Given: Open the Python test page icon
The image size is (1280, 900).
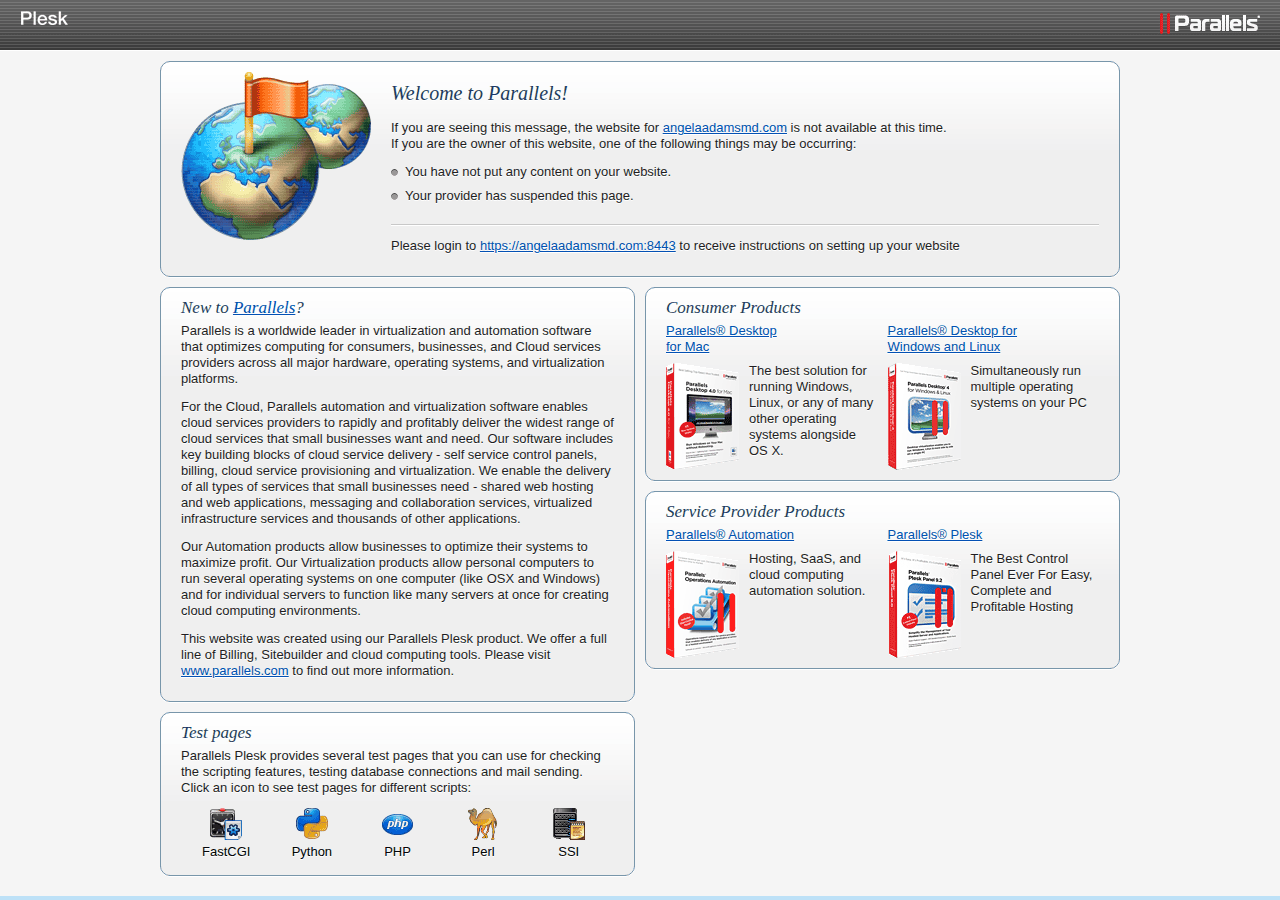Looking at the screenshot, I should 312,823.
